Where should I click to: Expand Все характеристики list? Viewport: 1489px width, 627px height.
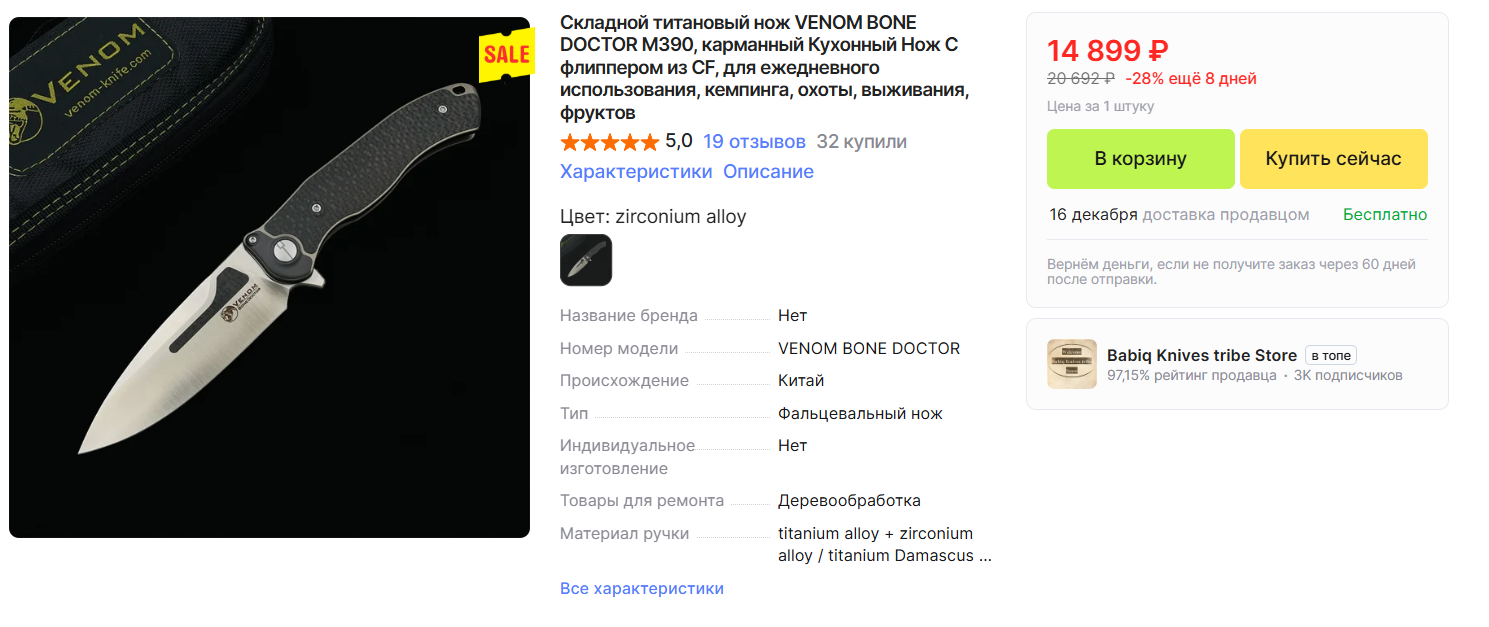(x=641, y=588)
